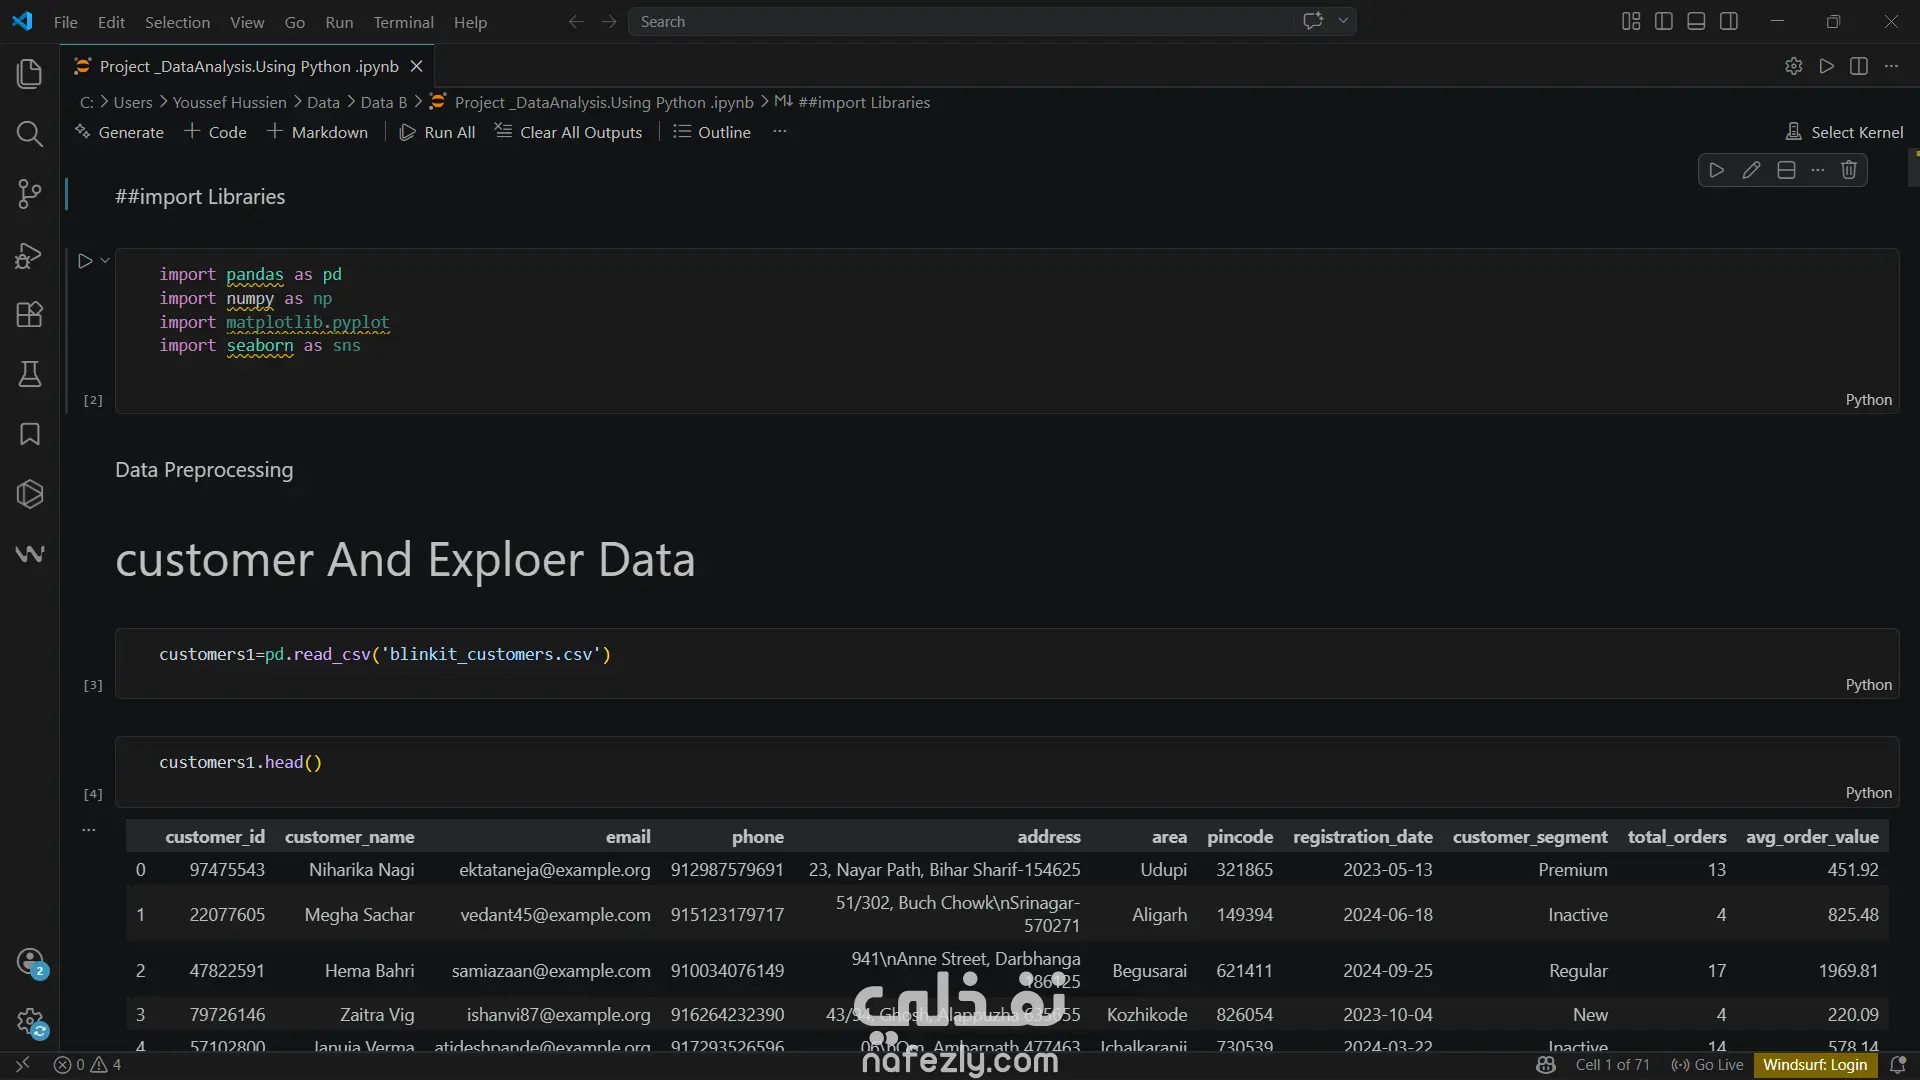Open the Terminal menu
1920x1080 pixels.
click(x=403, y=22)
